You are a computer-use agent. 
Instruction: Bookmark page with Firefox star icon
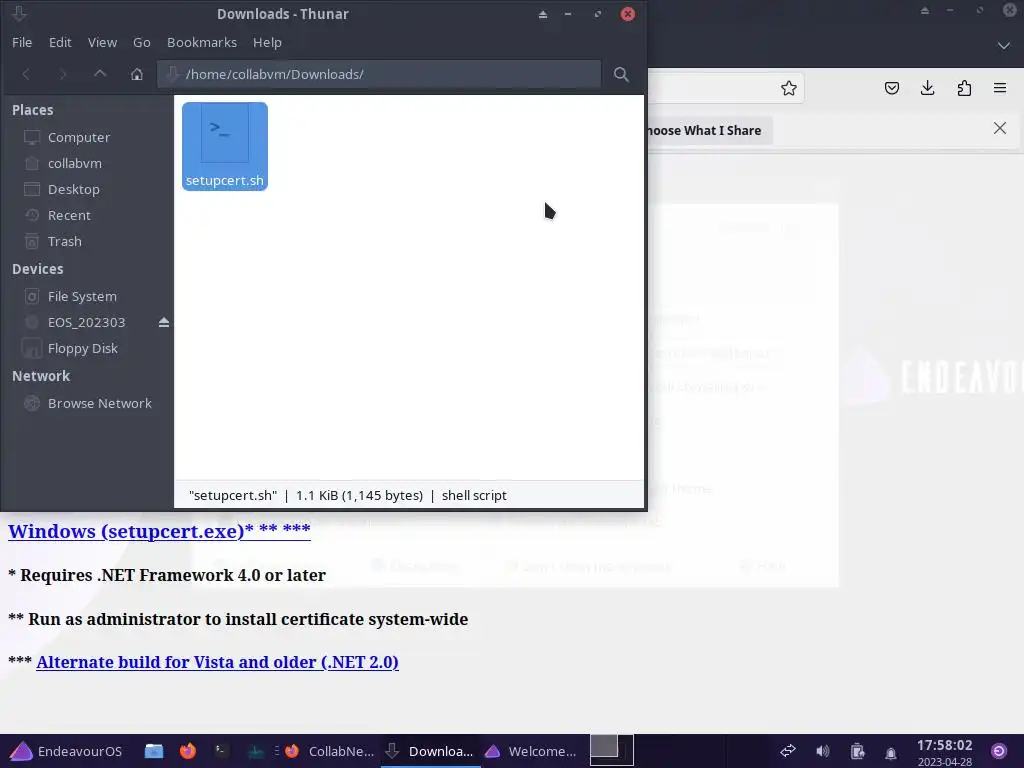pos(789,88)
